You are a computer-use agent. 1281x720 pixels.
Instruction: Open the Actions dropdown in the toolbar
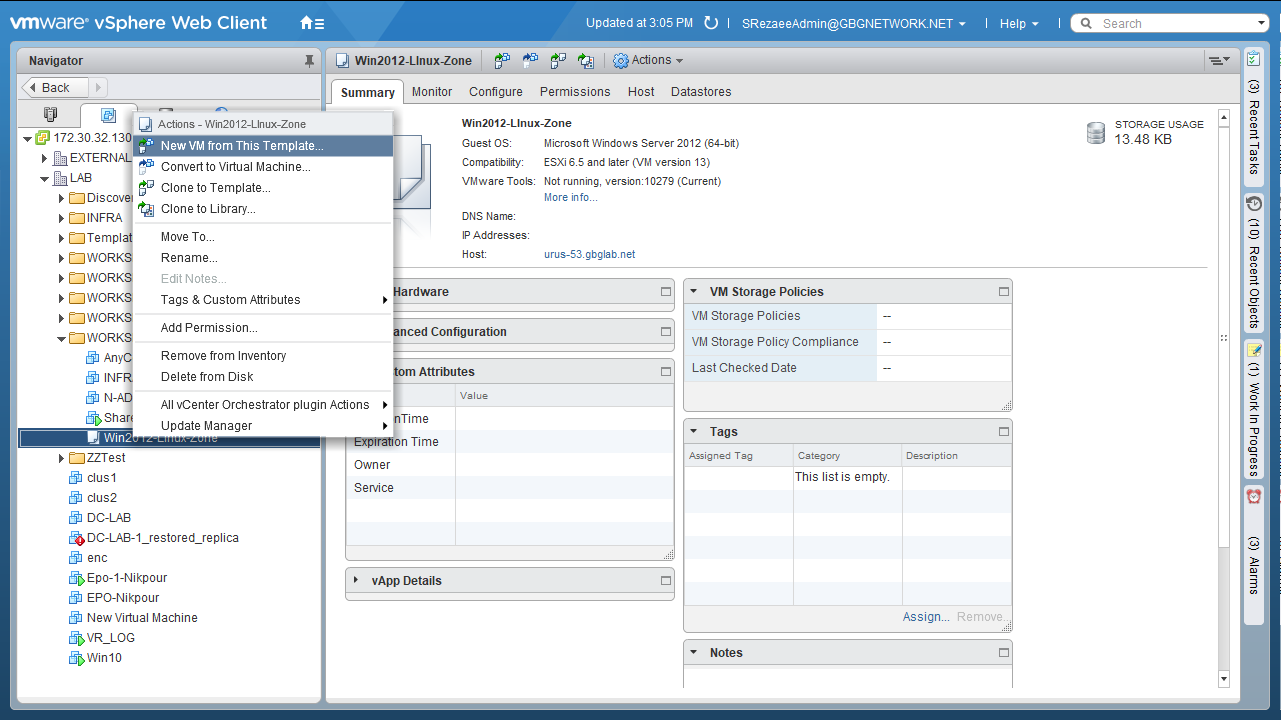[648, 61]
